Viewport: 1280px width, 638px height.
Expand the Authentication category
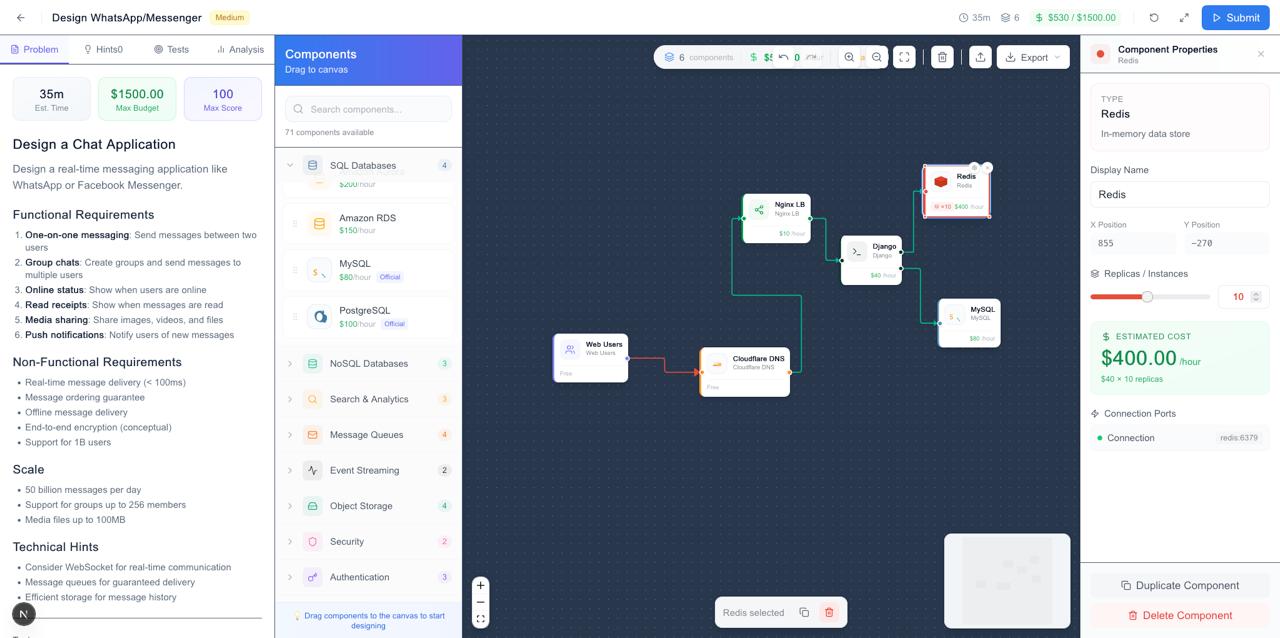click(368, 577)
